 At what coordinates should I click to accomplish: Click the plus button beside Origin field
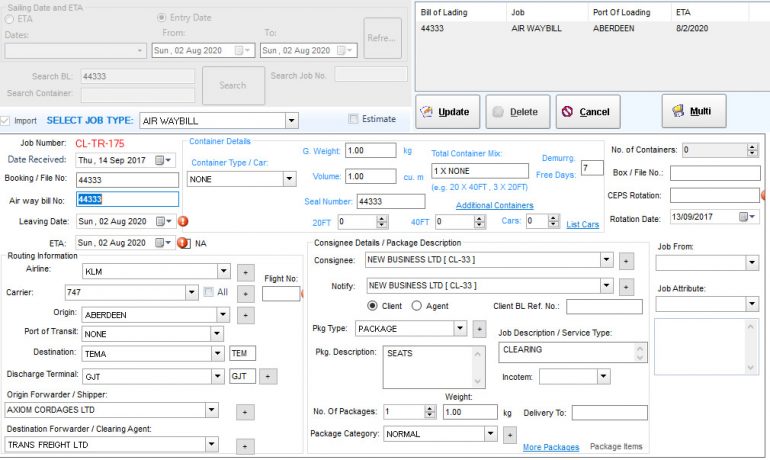point(246,314)
